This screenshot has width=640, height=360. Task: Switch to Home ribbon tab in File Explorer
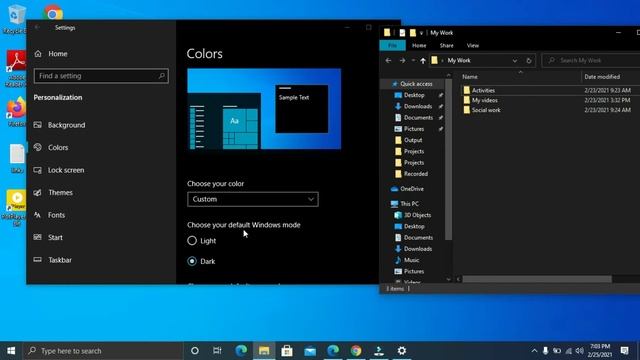point(419,45)
